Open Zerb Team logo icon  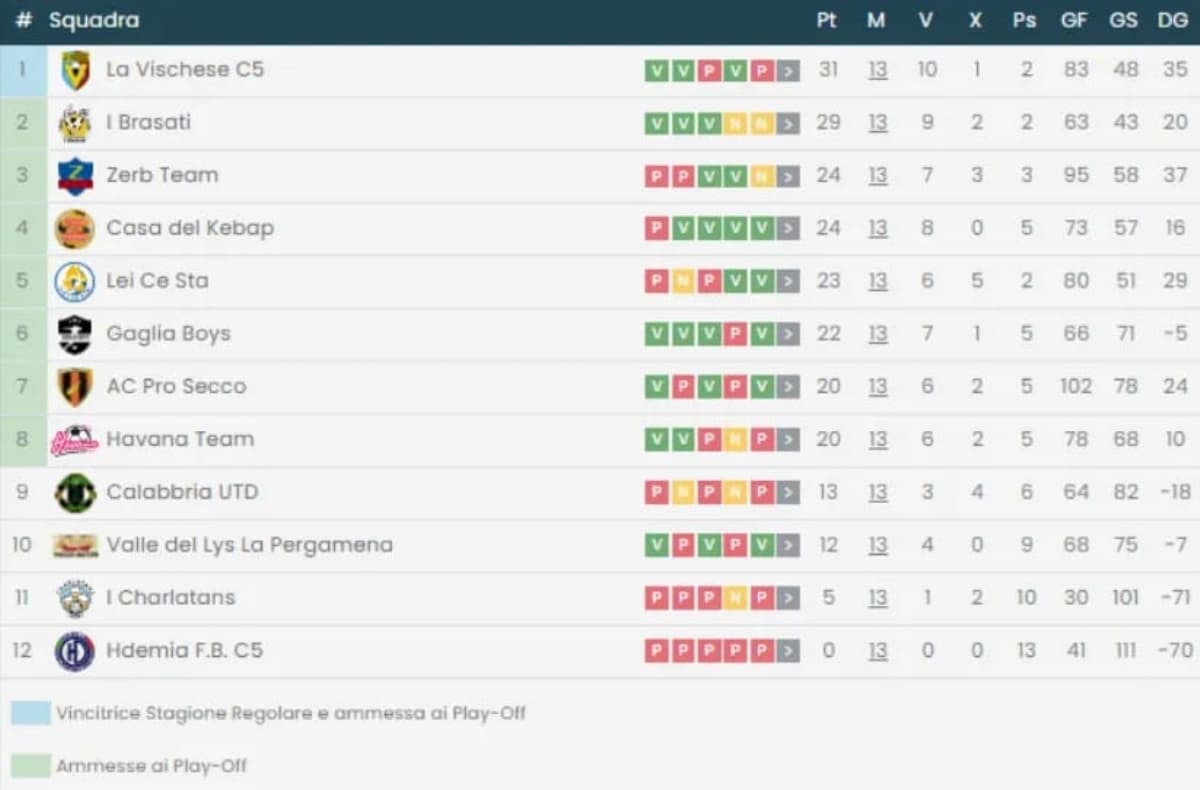tap(75, 176)
